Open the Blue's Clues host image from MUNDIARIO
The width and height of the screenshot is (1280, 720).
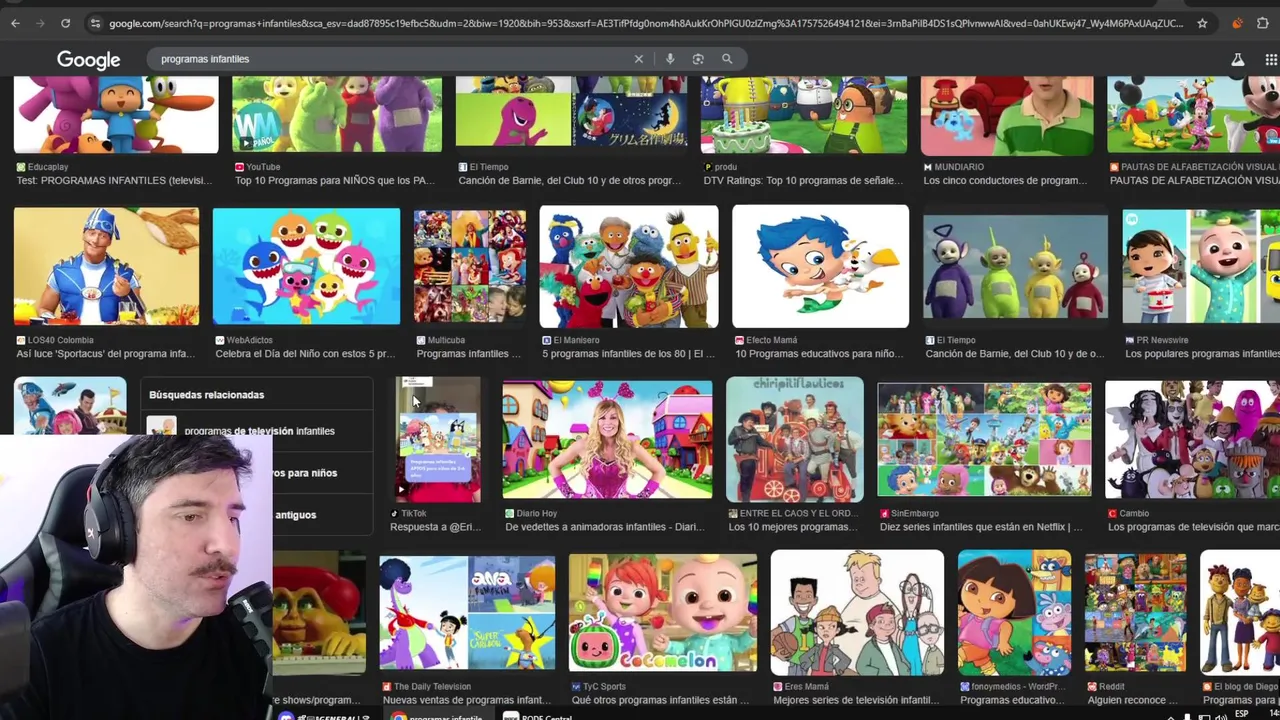tap(1007, 115)
